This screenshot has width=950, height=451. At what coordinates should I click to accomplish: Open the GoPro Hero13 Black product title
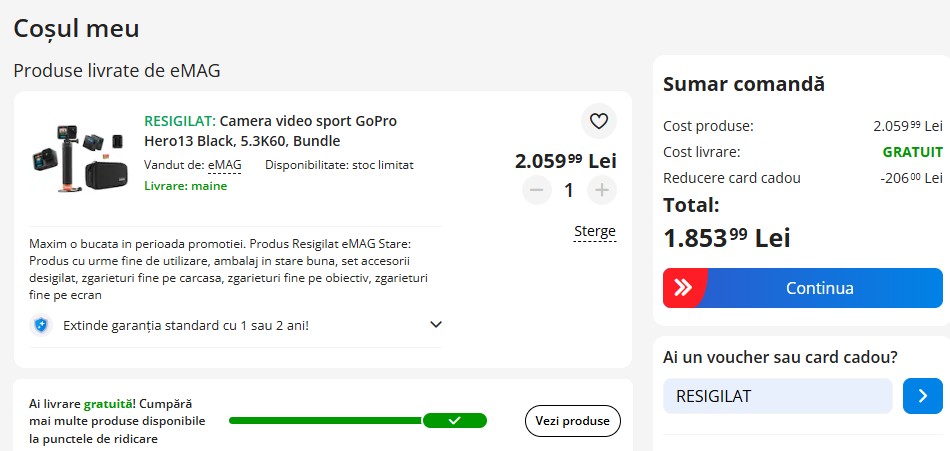(x=270, y=131)
